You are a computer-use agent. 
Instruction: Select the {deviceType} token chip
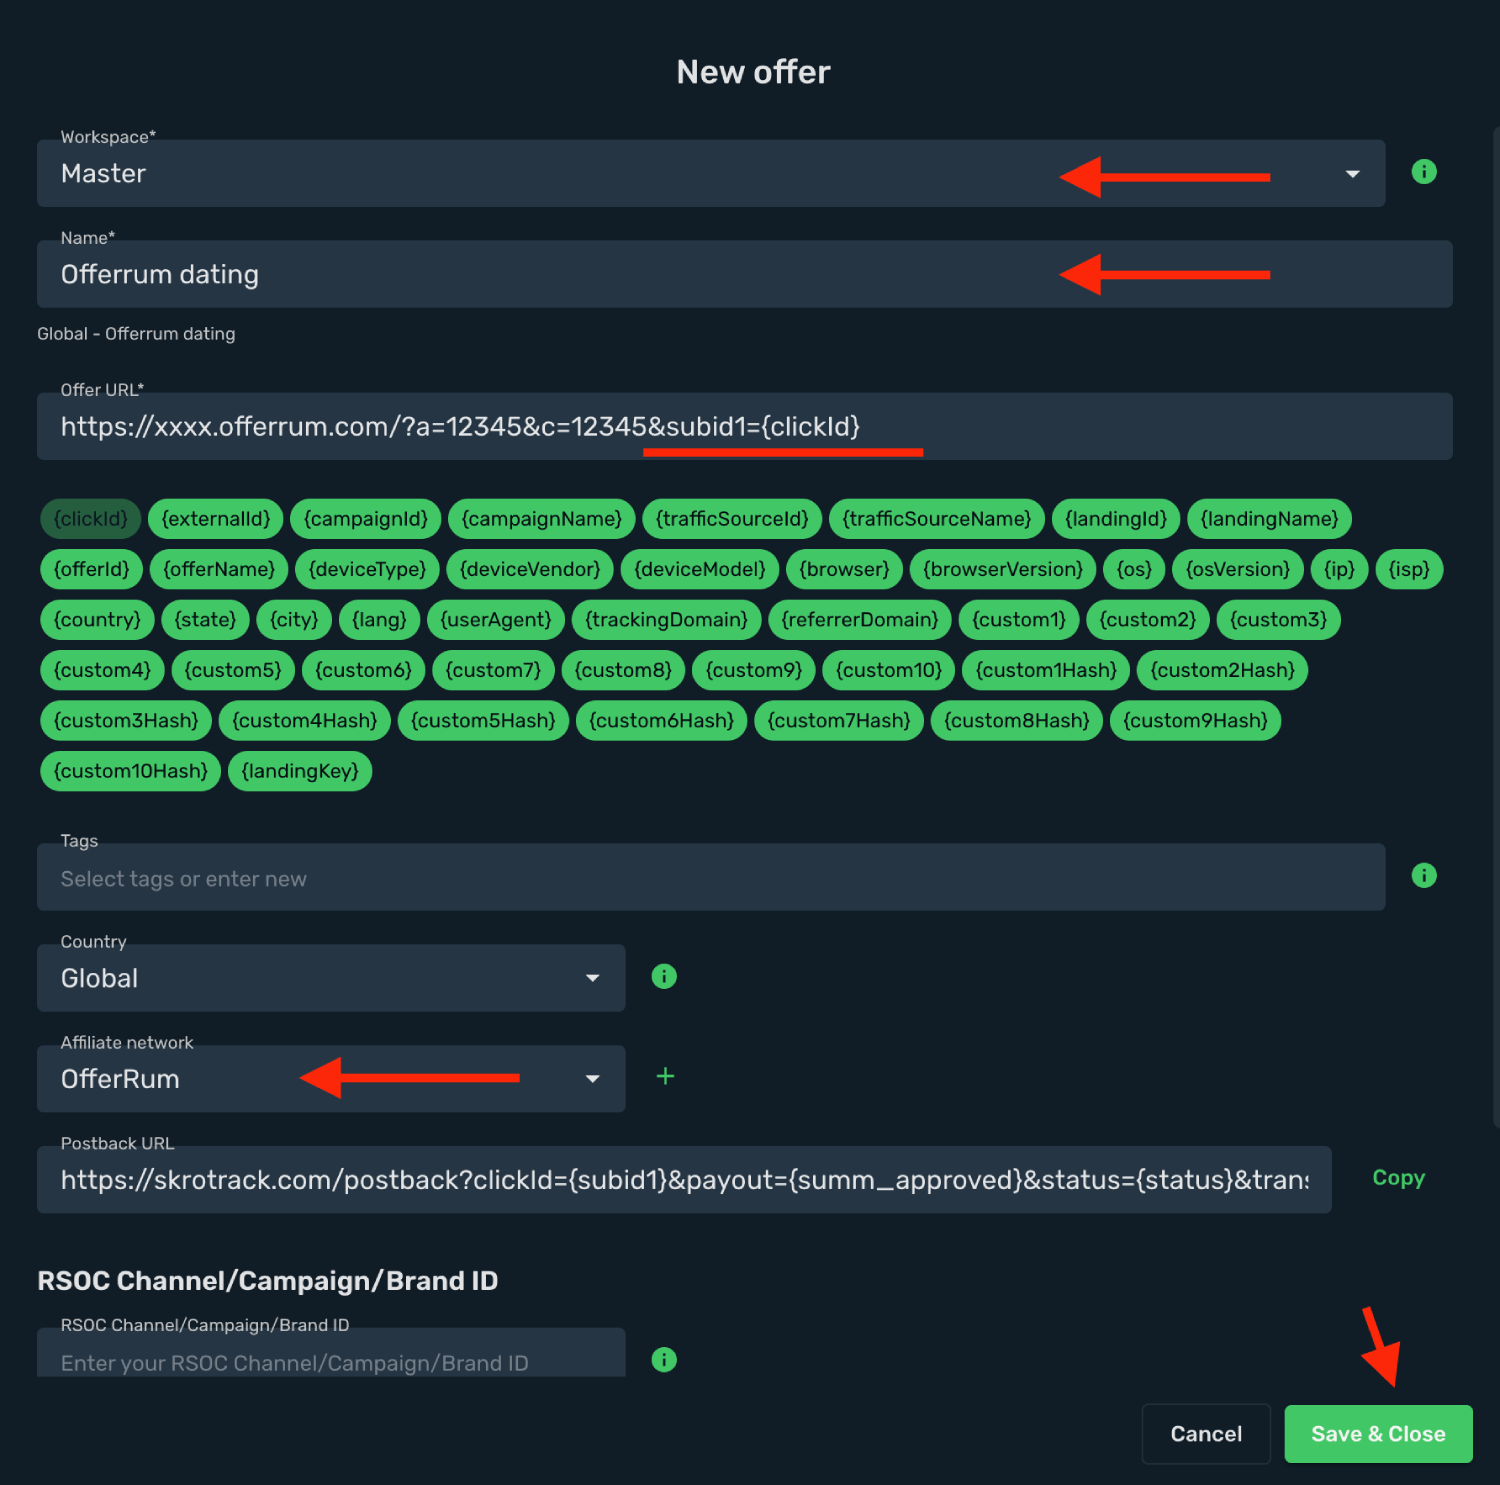pyautogui.click(x=367, y=570)
